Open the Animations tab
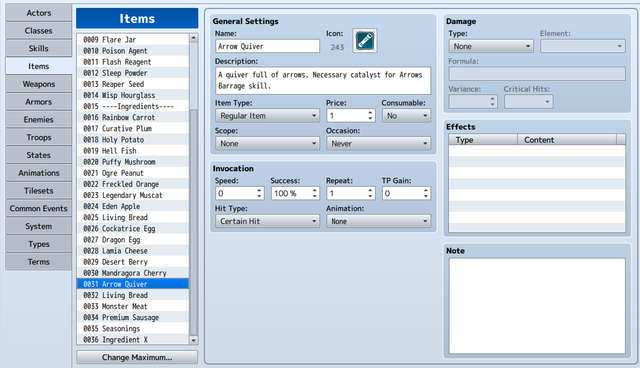The image size is (640, 368). [x=39, y=173]
